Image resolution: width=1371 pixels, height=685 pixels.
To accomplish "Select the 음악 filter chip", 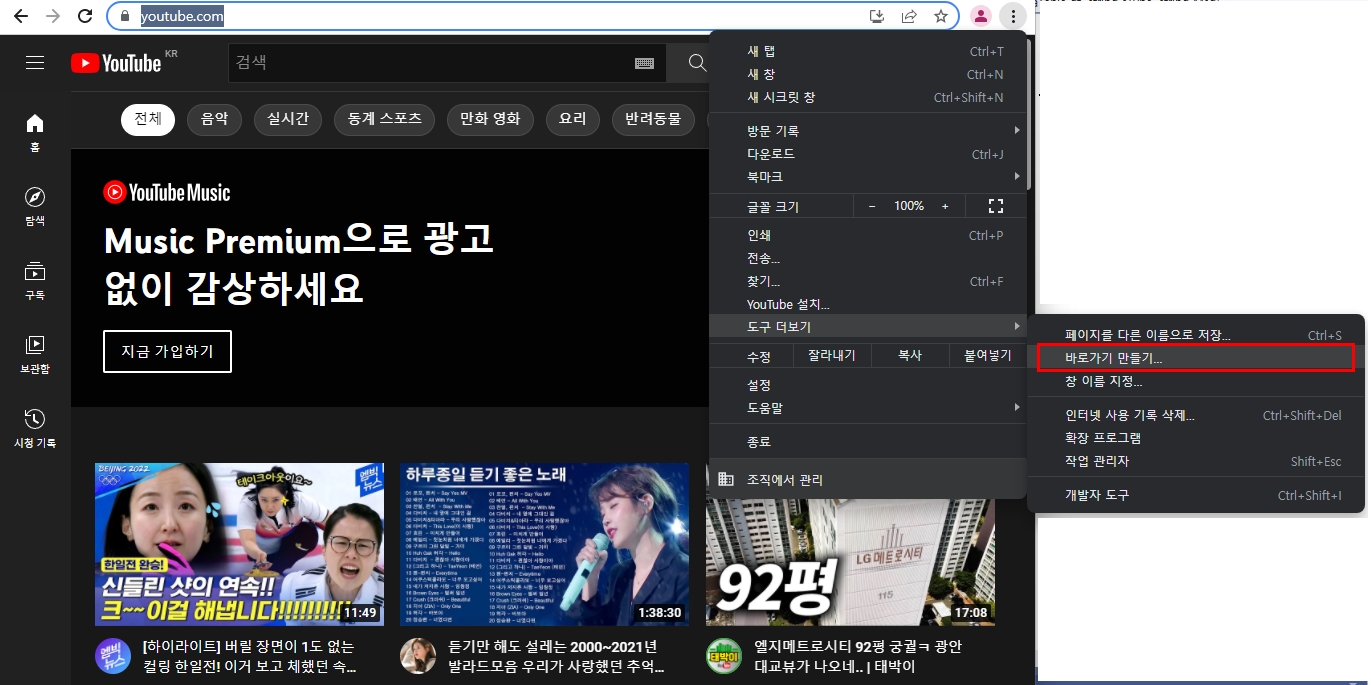I will [214, 119].
